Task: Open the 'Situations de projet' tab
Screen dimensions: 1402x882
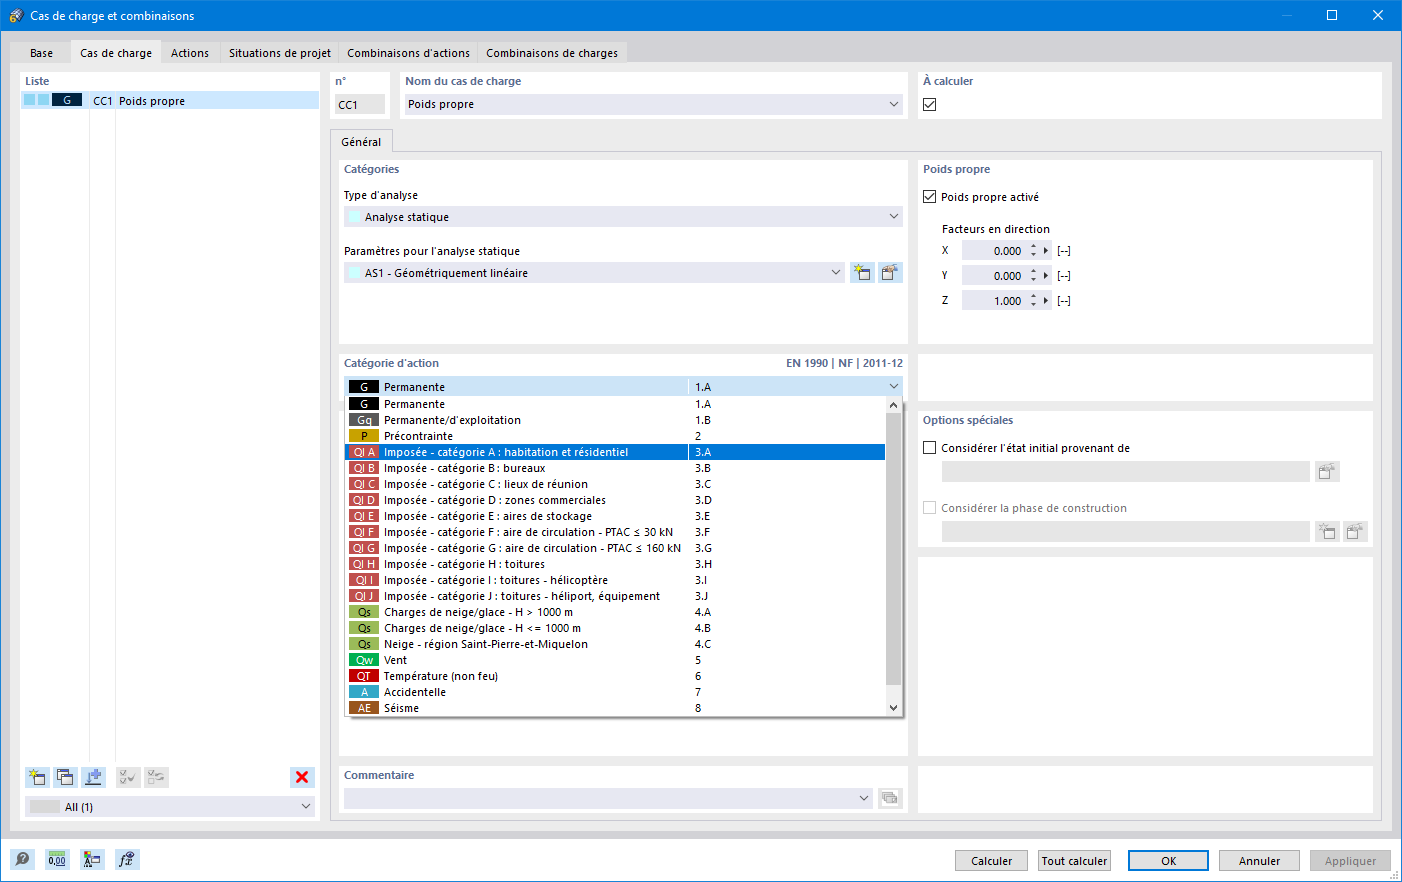Action: pyautogui.click(x=280, y=53)
